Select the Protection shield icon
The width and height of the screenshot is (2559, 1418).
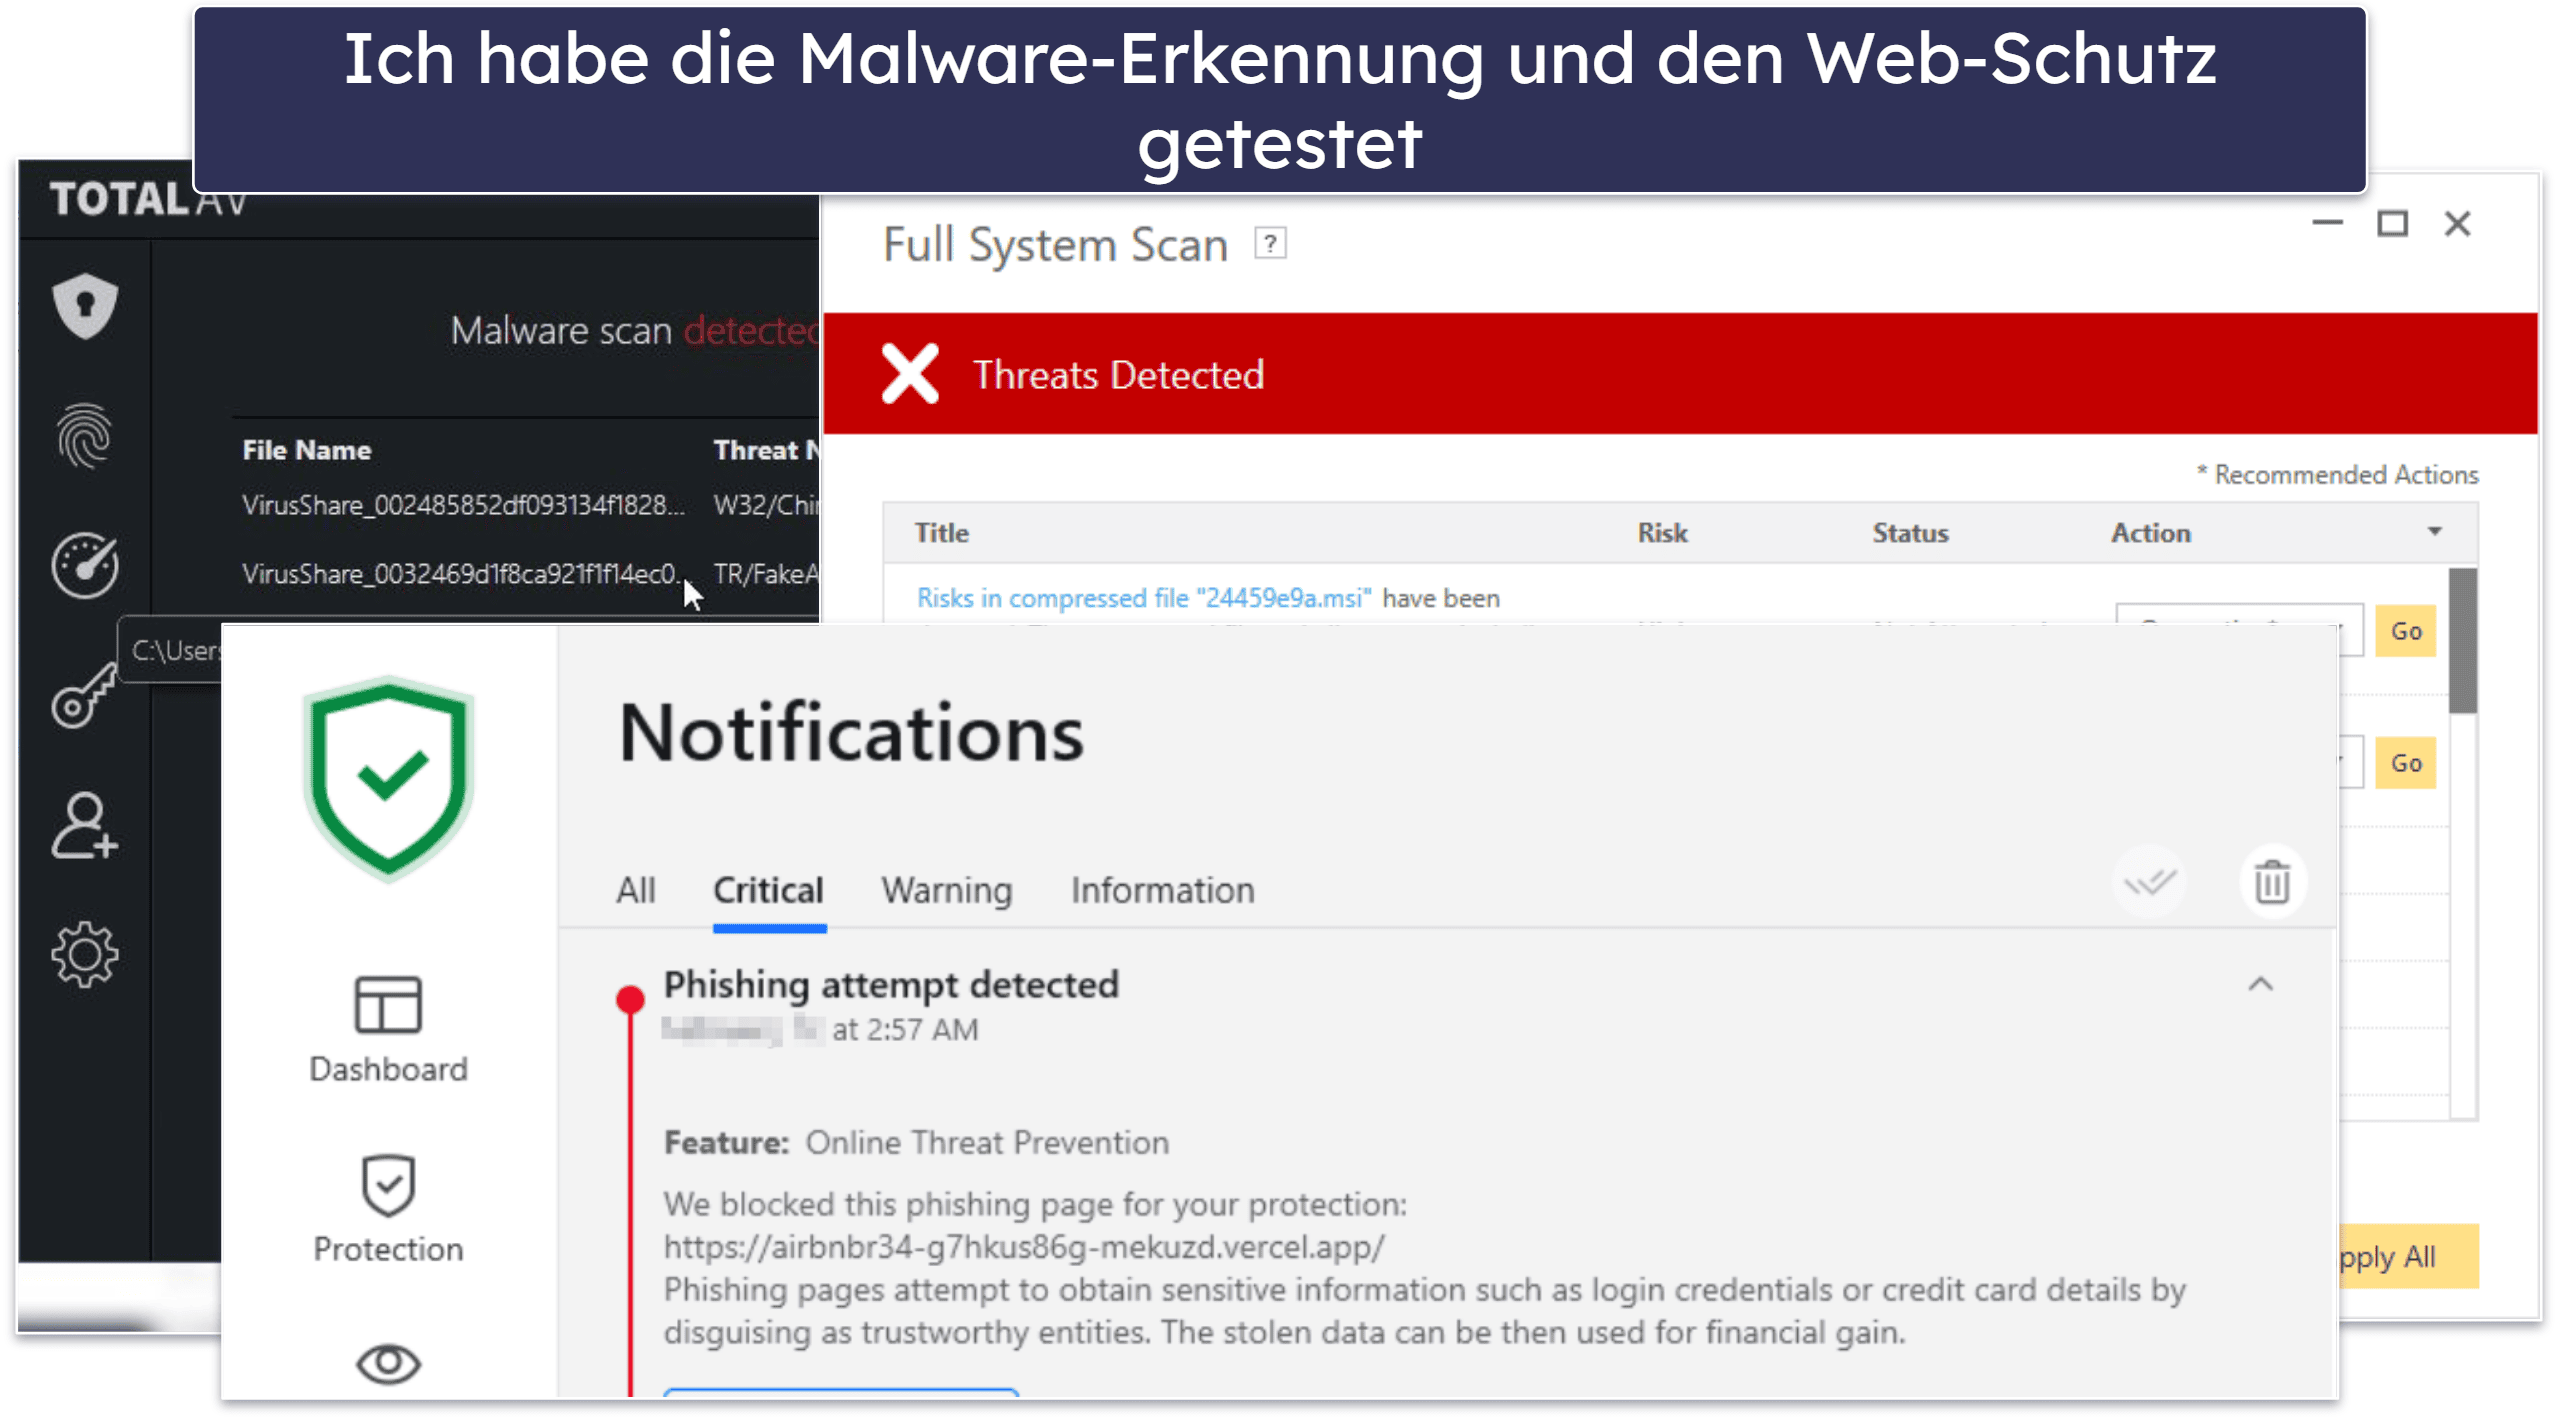coord(388,1187)
